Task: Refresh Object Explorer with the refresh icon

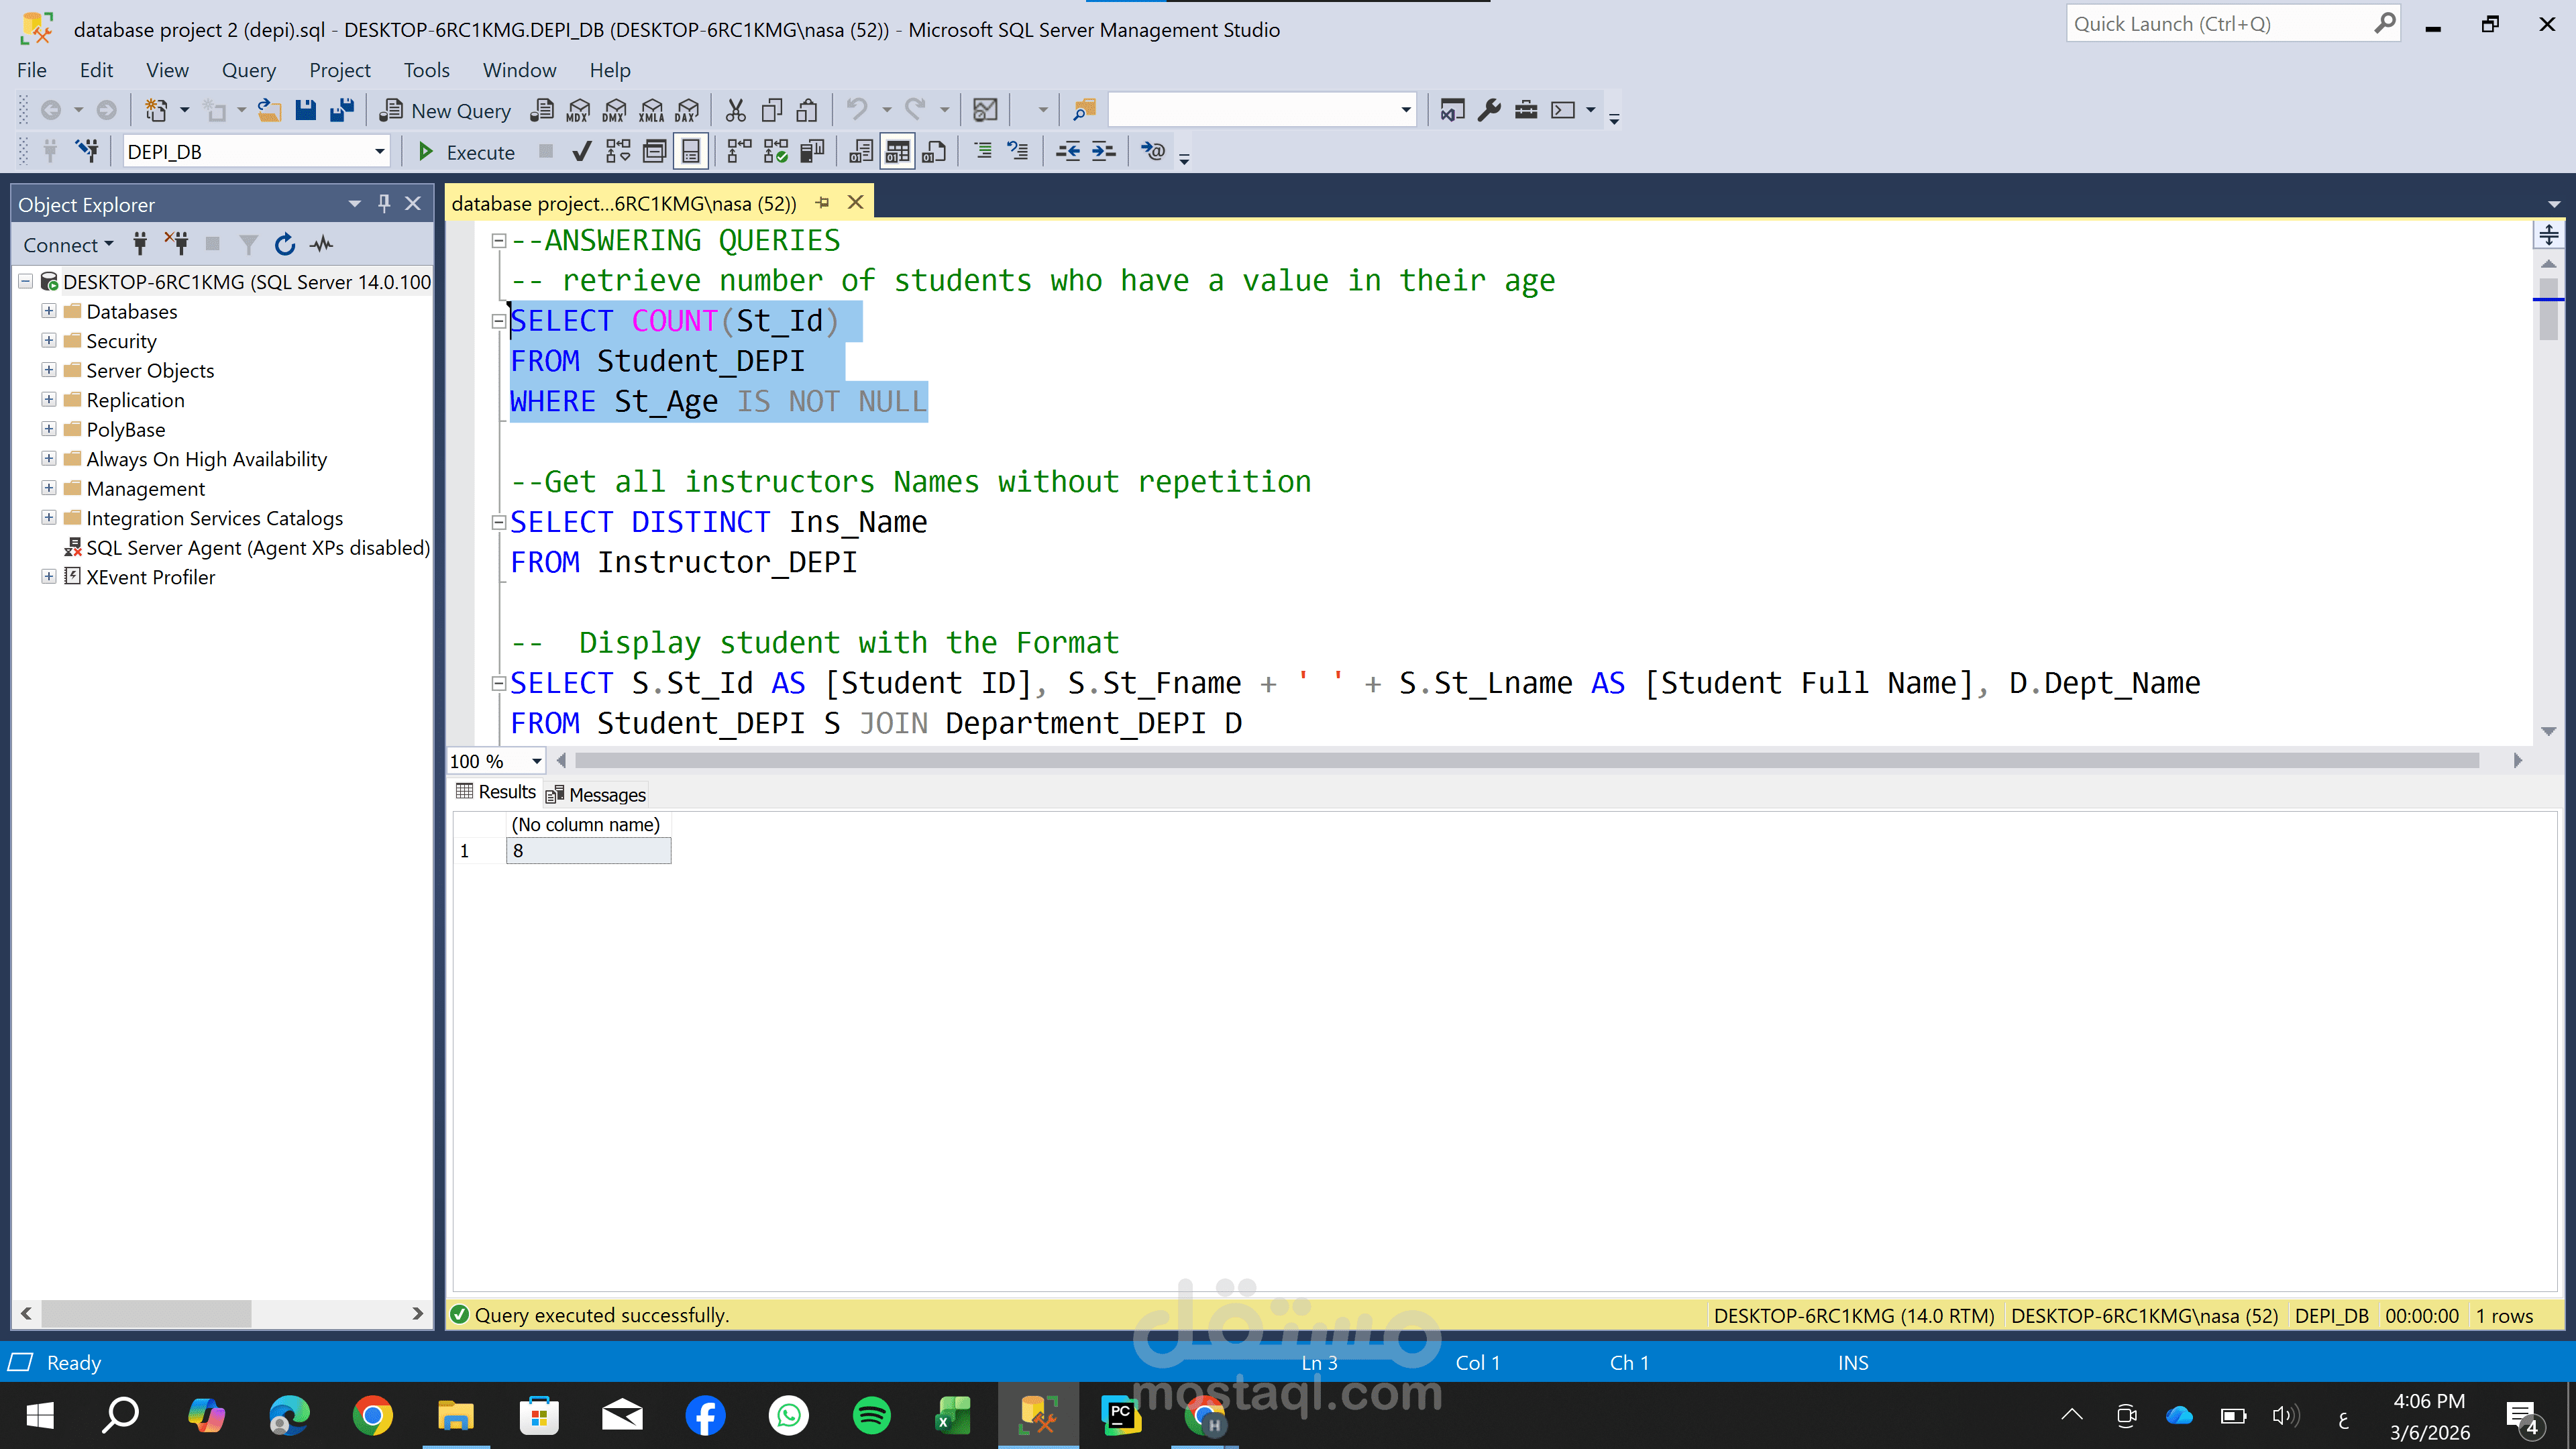Action: (x=285, y=245)
